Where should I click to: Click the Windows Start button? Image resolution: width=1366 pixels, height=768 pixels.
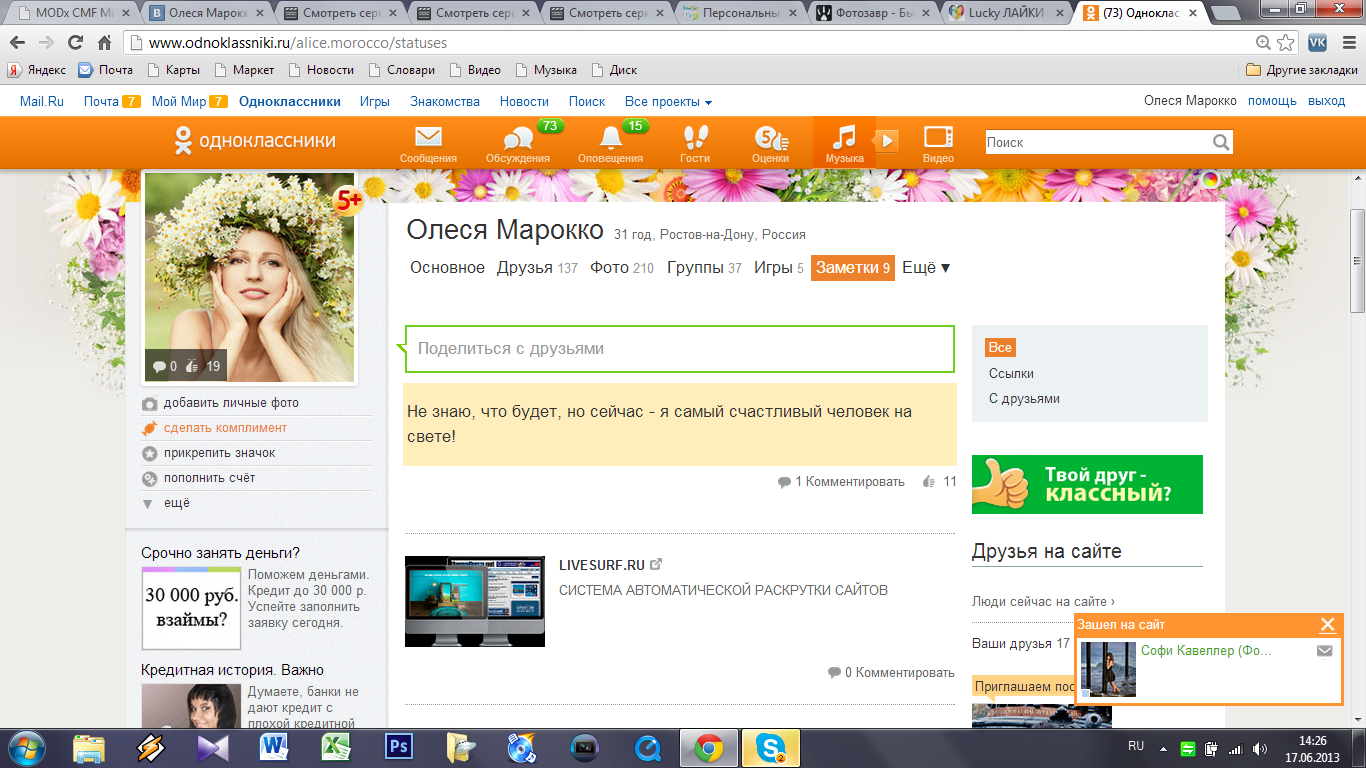[27, 747]
